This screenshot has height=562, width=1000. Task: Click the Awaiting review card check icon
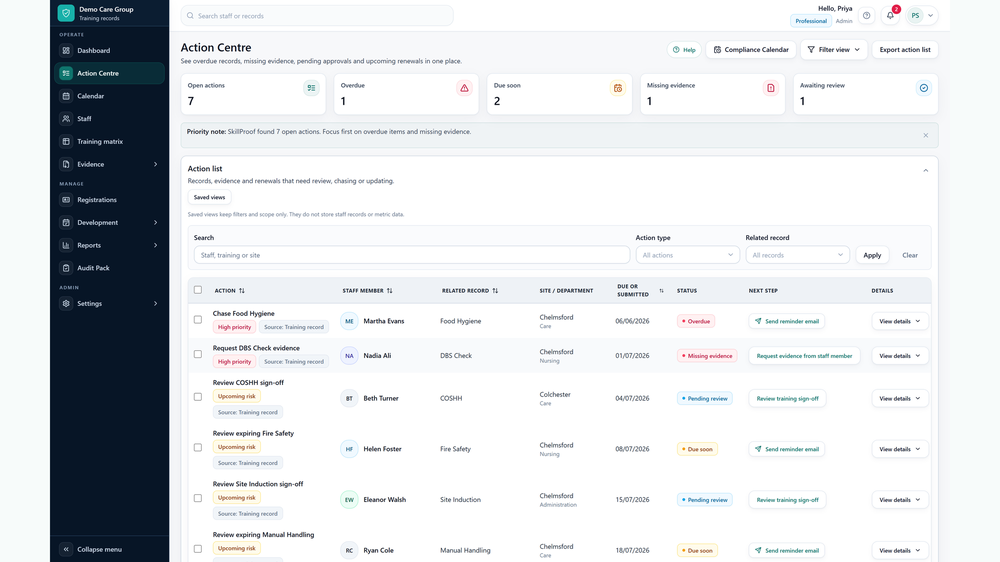click(x=923, y=88)
